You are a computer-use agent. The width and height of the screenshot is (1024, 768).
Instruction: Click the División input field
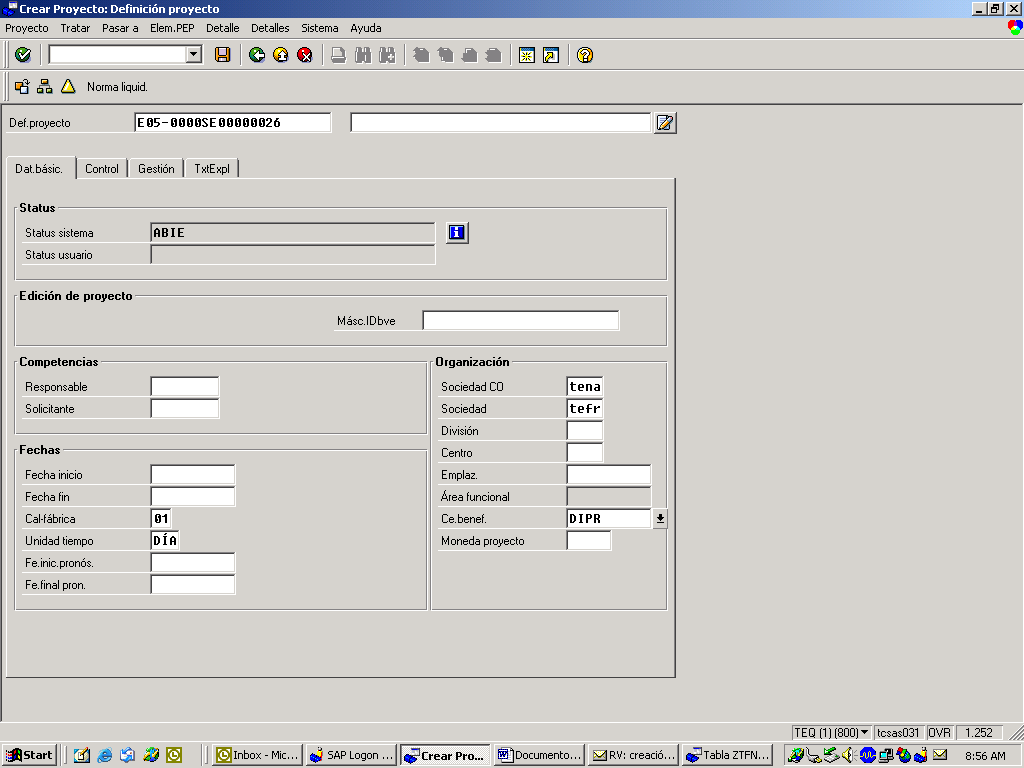coord(584,431)
